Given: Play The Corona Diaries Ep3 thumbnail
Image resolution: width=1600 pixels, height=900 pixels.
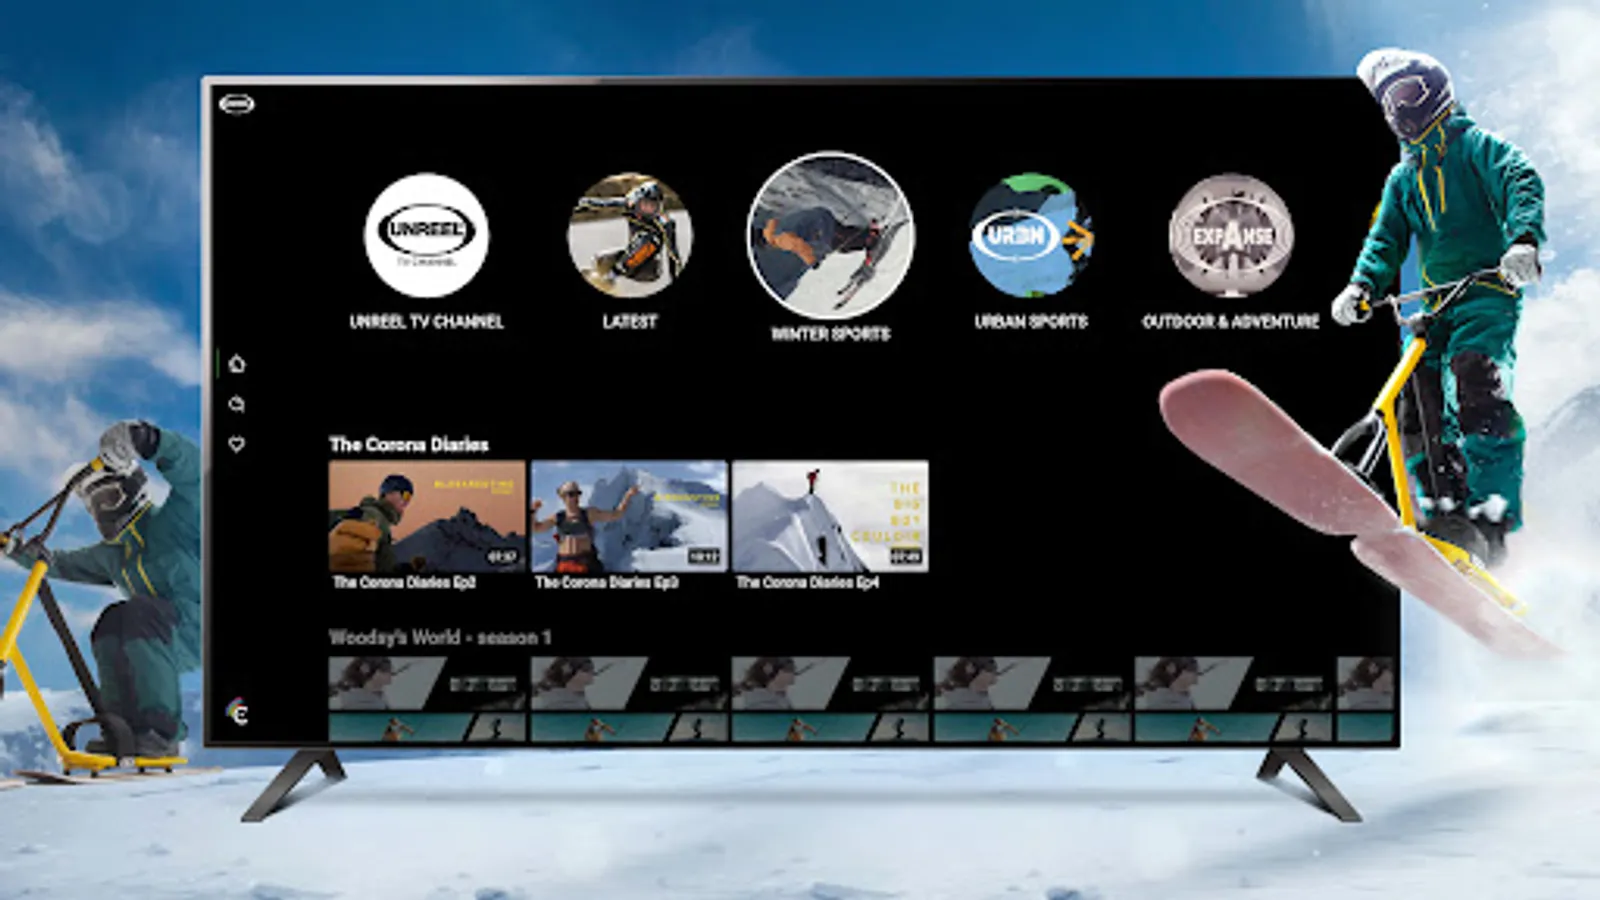Looking at the screenshot, I should 629,516.
